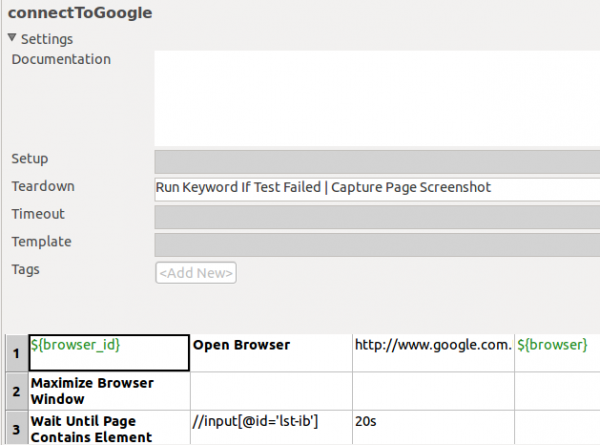Screen dimensions: 600x445
Task: Click the empty Setup field
Action: pos(377,162)
